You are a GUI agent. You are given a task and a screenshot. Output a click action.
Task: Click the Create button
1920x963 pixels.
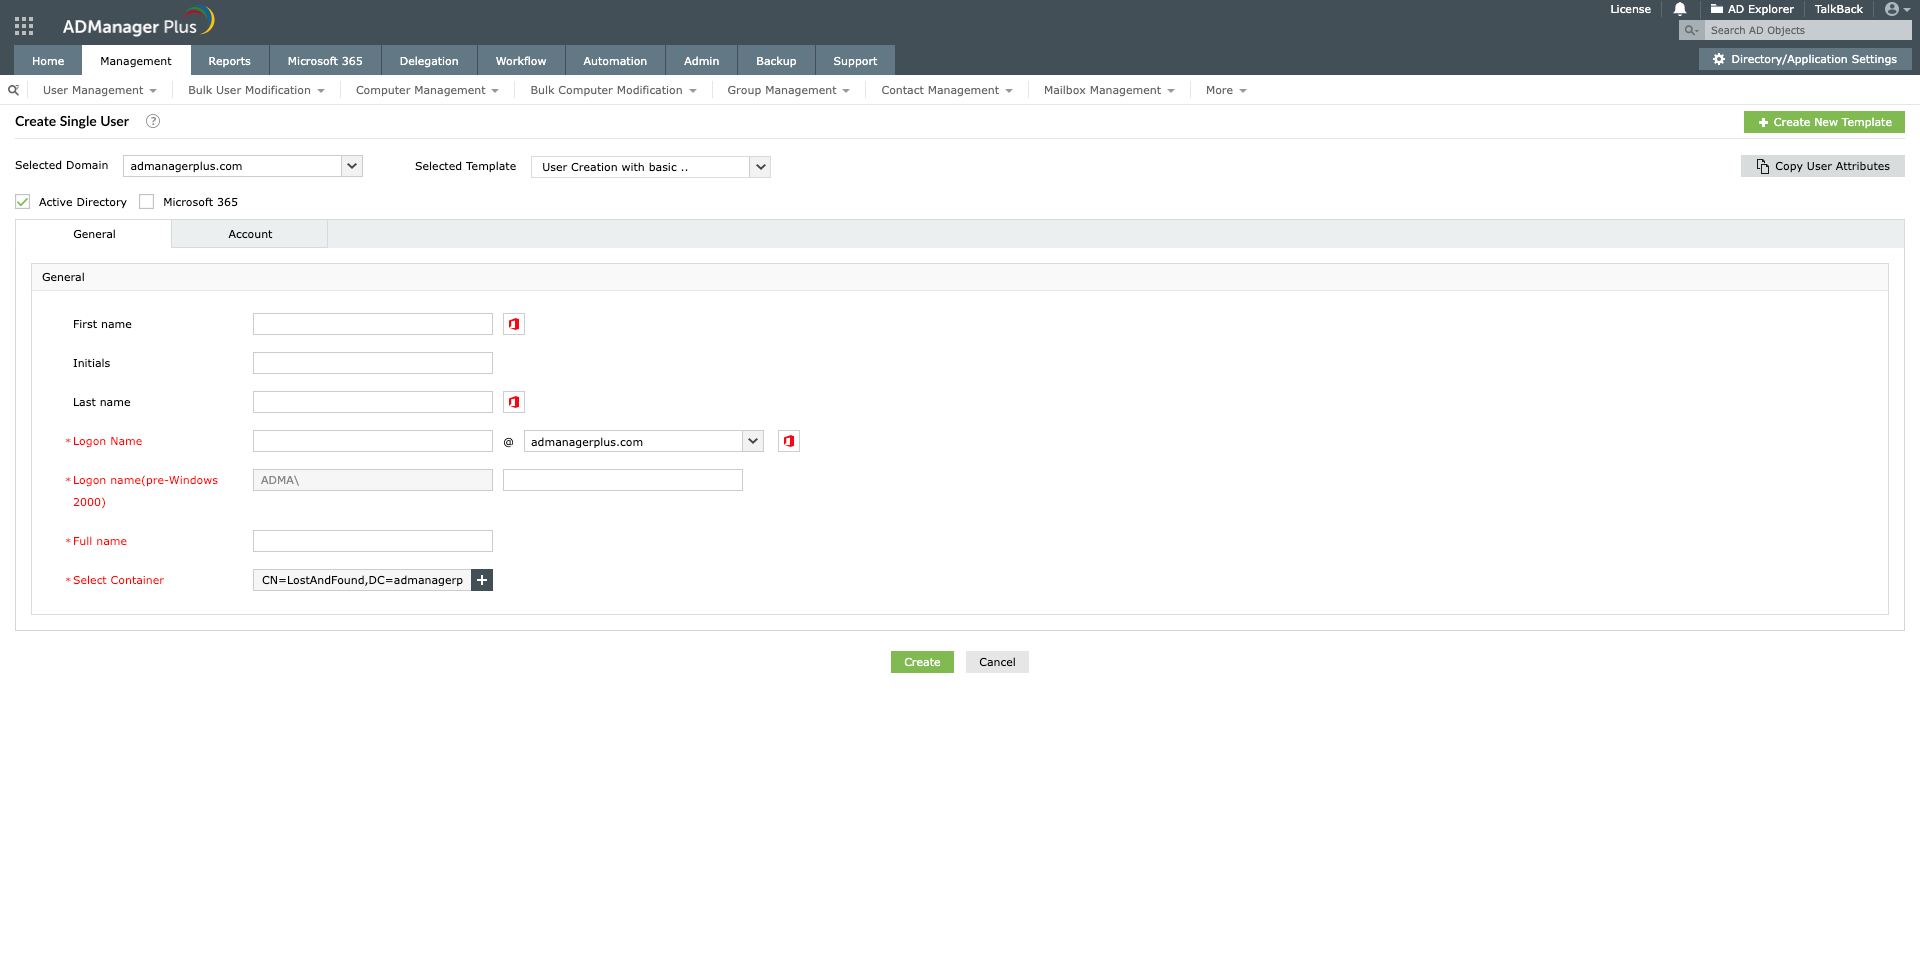[x=922, y=662]
